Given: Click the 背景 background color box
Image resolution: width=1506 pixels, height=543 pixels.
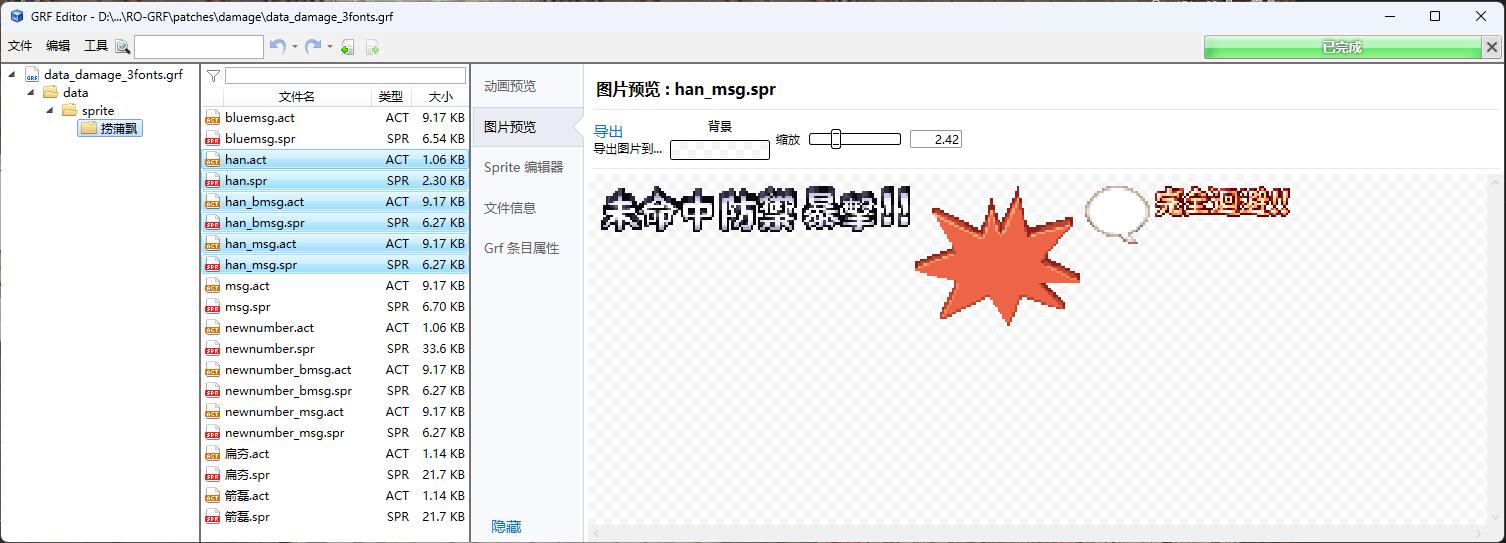Looking at the screenshot, I should coord(719,150).
